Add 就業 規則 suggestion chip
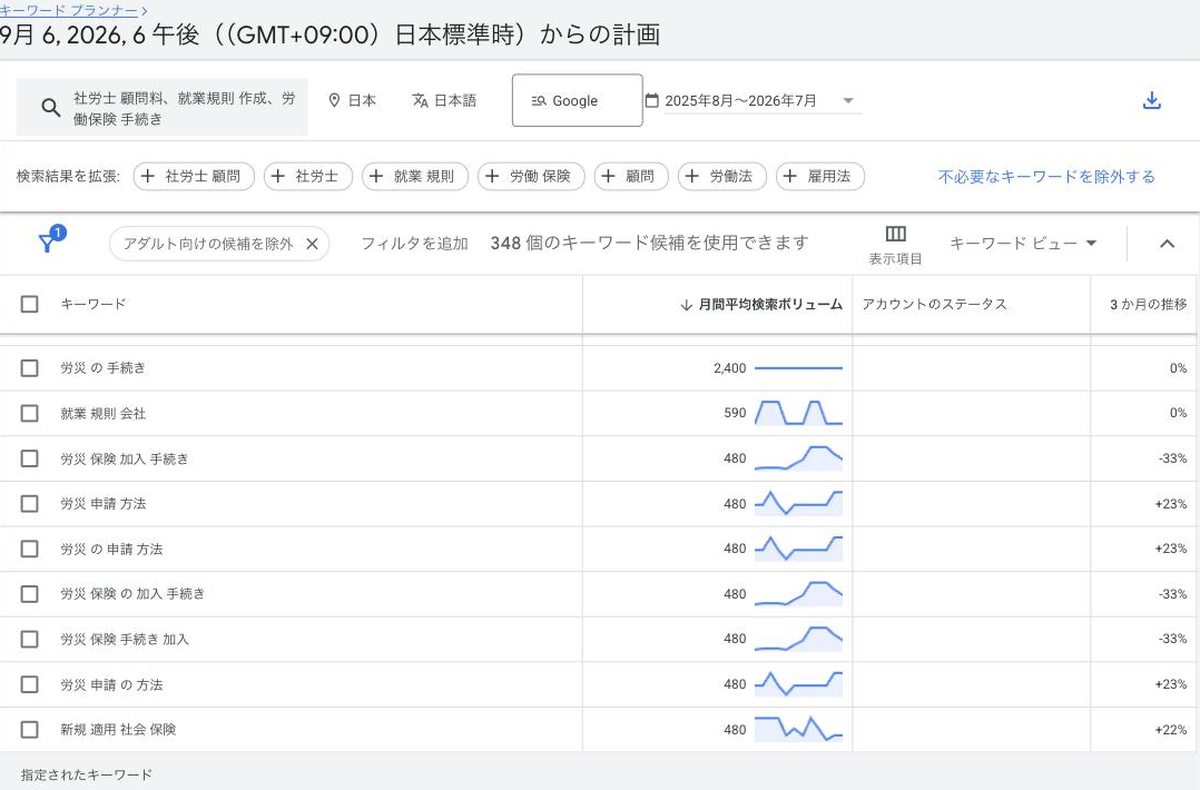This screenshot has width=1200, height=790. pos(415,177)
